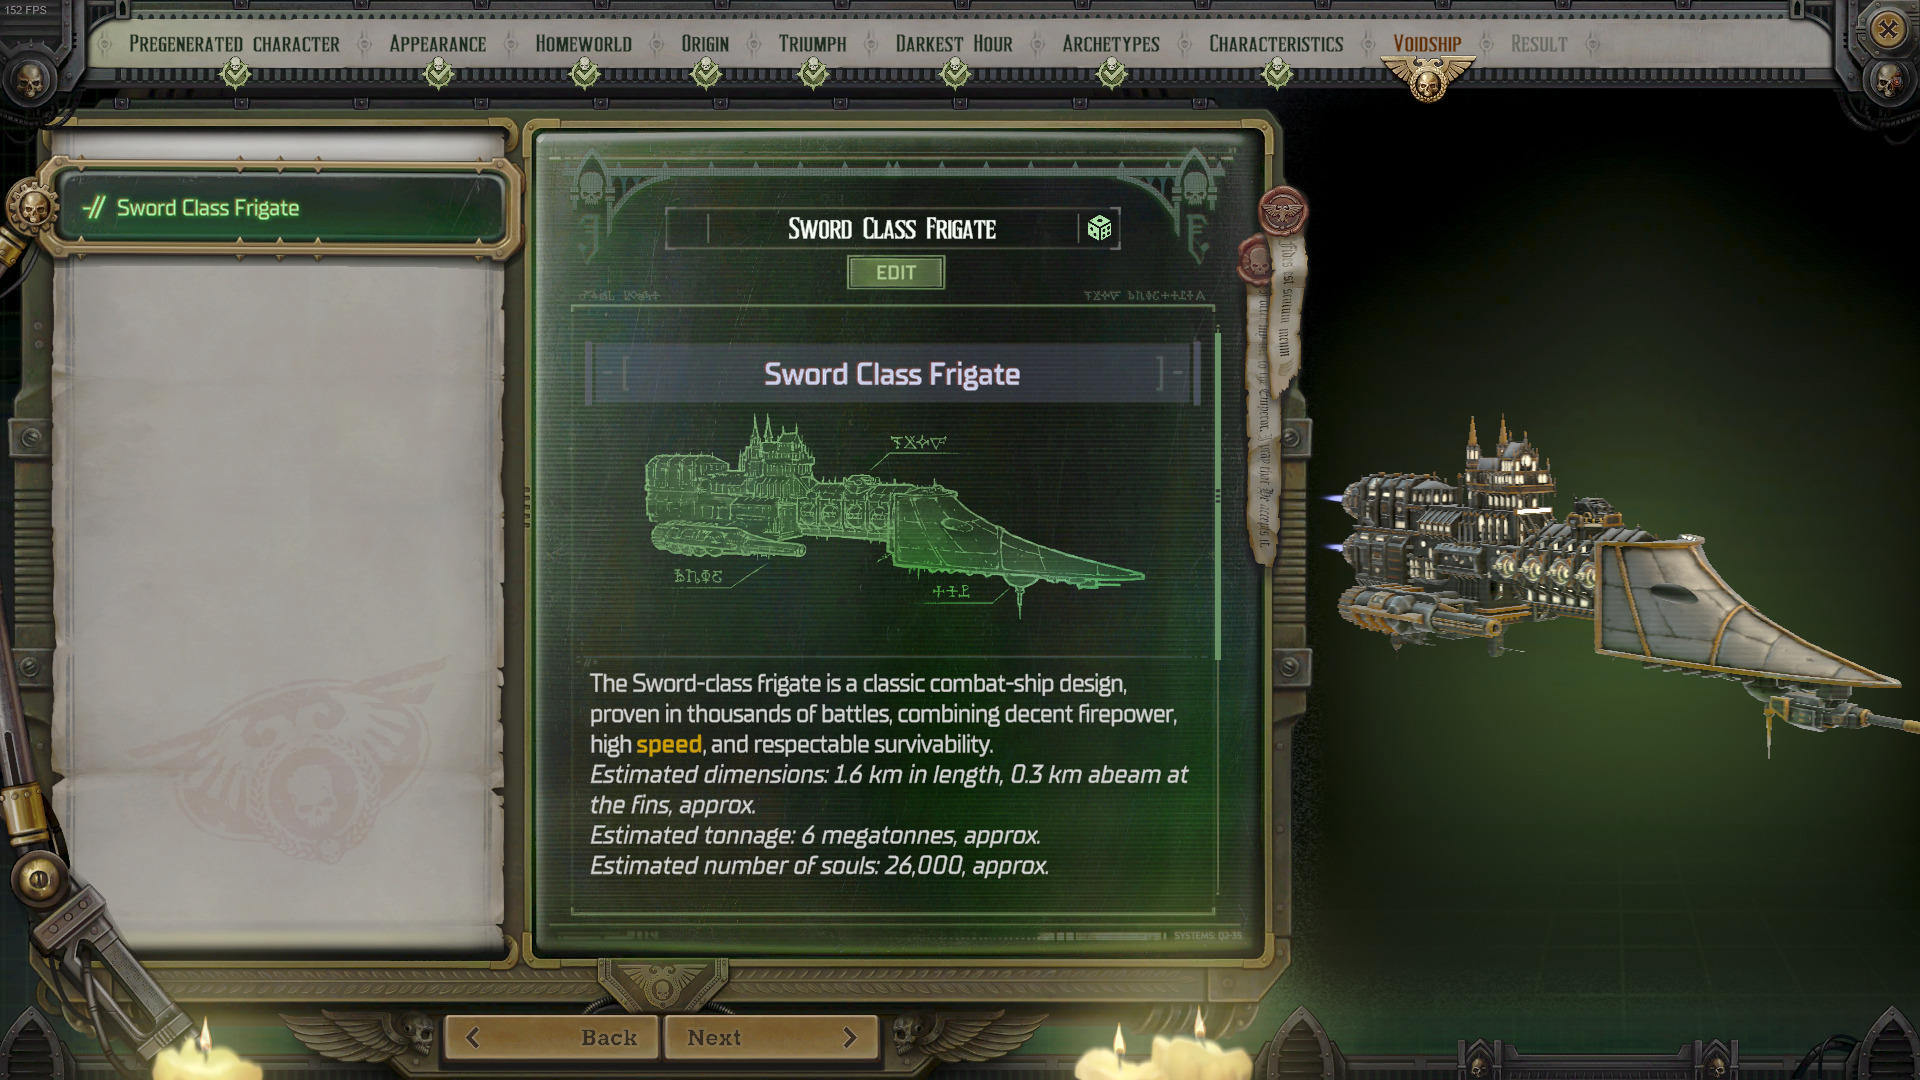The width and height of the screenshot is (1920, 1080).
Task: Go to the Characteristics tab
Action: pos(1276,44)
